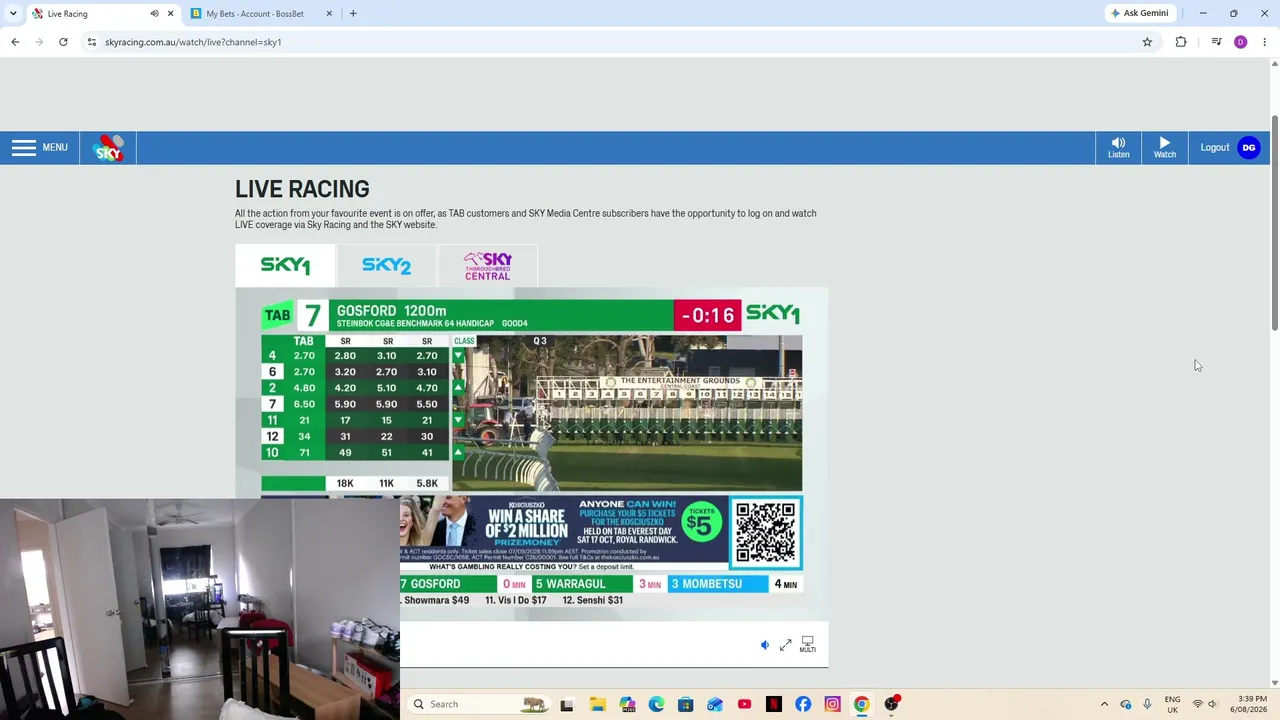1280x720 pixels.
Task: Open File Explorer from the taskbar
Action: pyautogui.click(x=597, y=704)
